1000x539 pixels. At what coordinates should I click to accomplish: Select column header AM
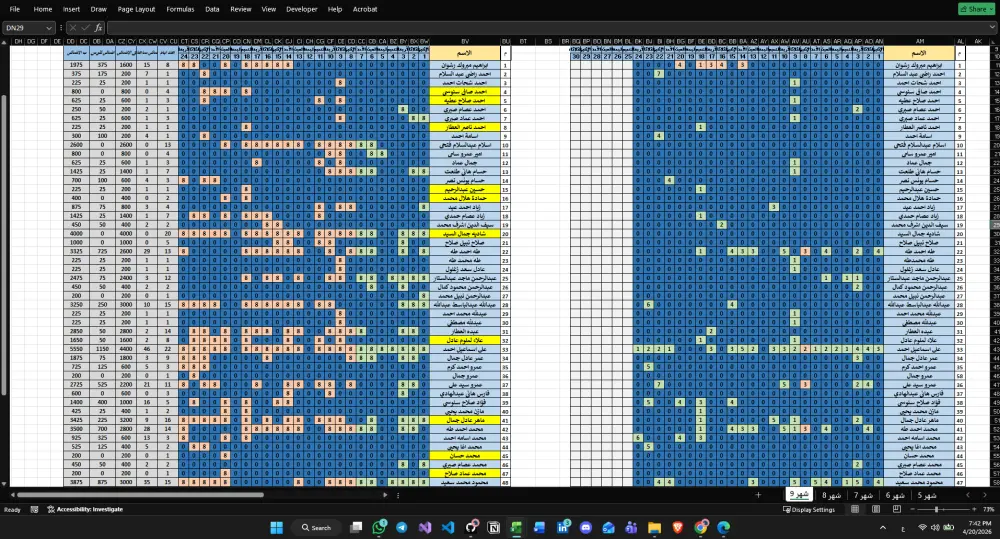point(920,41)
